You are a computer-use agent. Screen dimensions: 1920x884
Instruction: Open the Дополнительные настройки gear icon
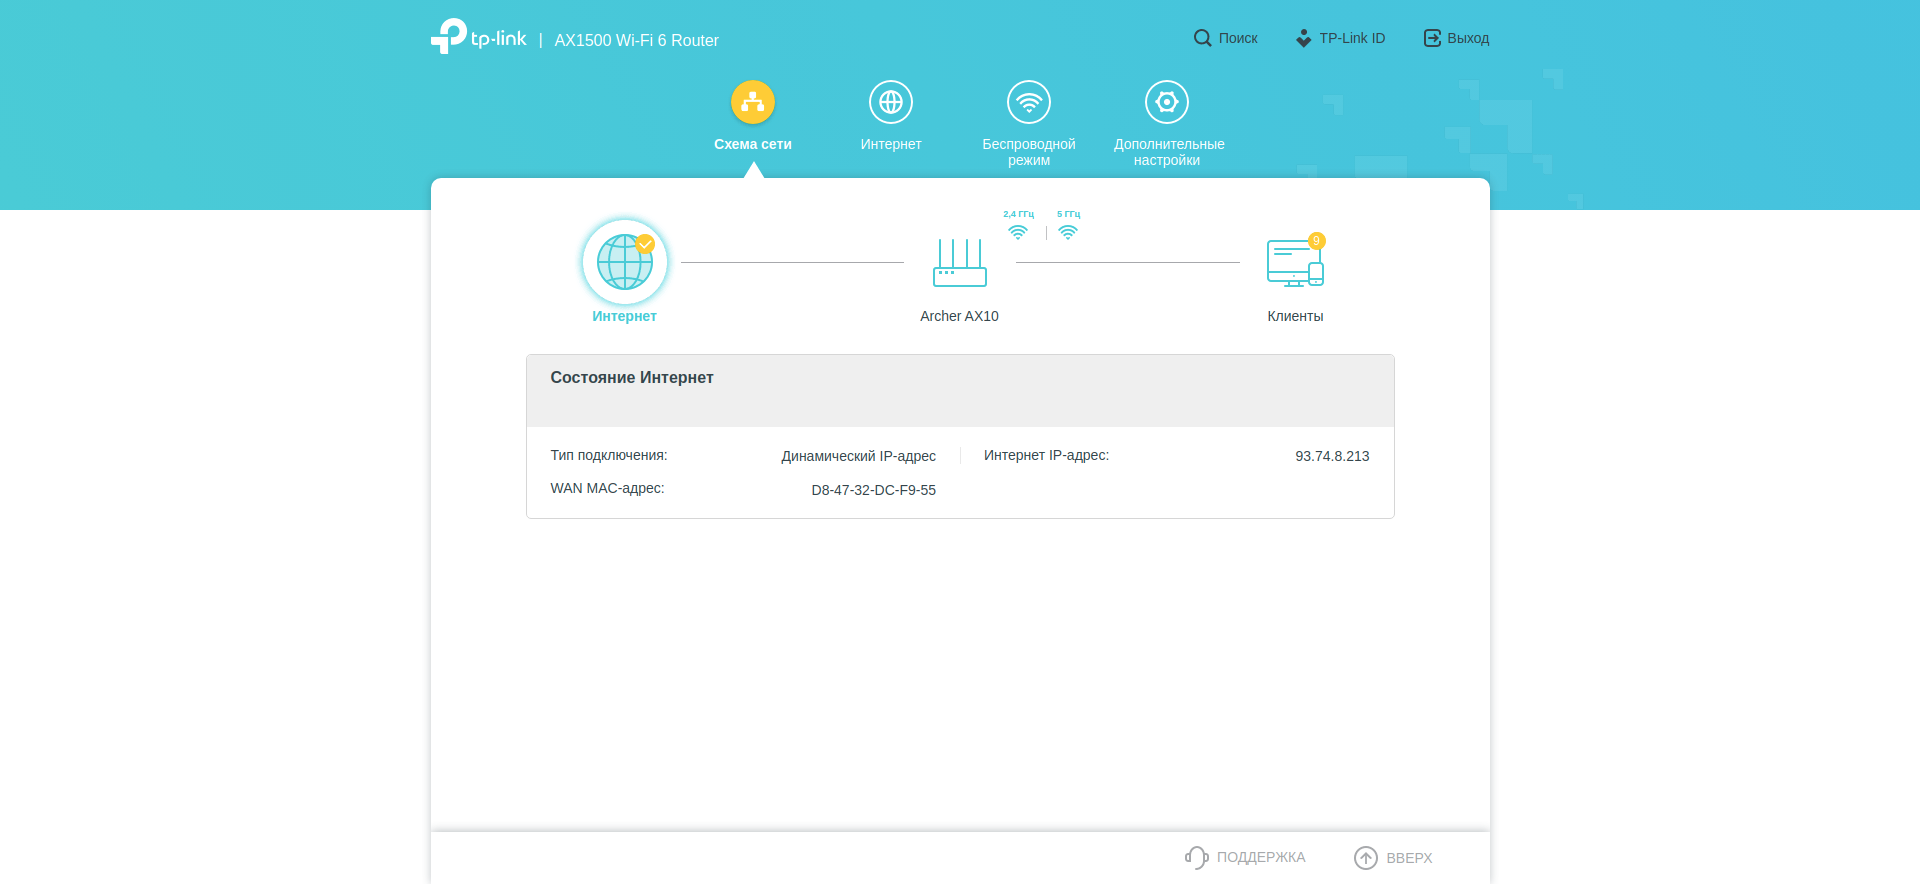[x=1166, y=102]
